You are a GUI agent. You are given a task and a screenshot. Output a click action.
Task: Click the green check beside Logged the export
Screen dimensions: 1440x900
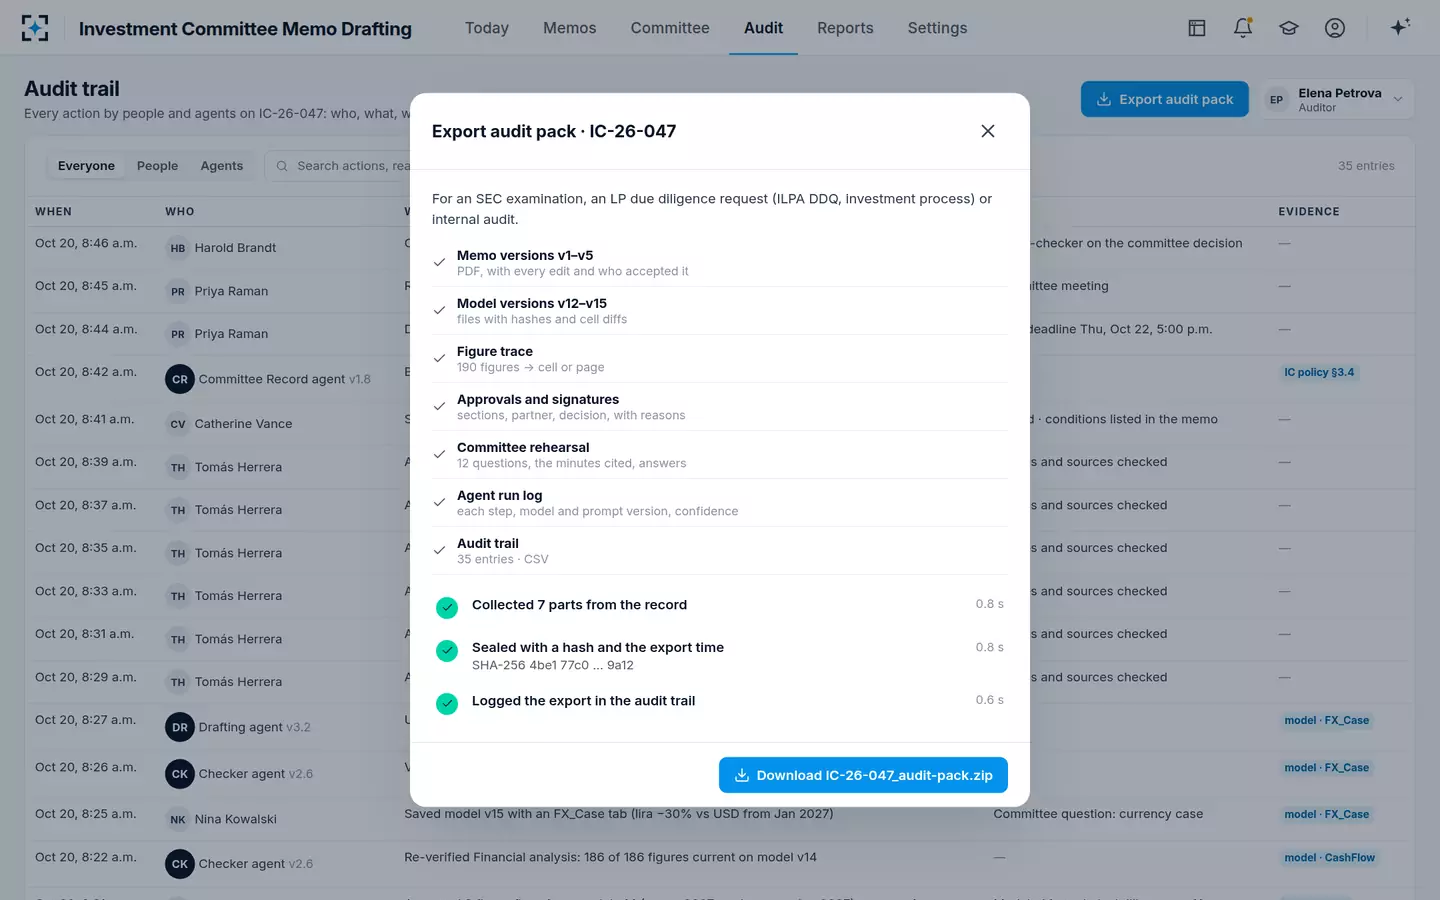point(447,704)
